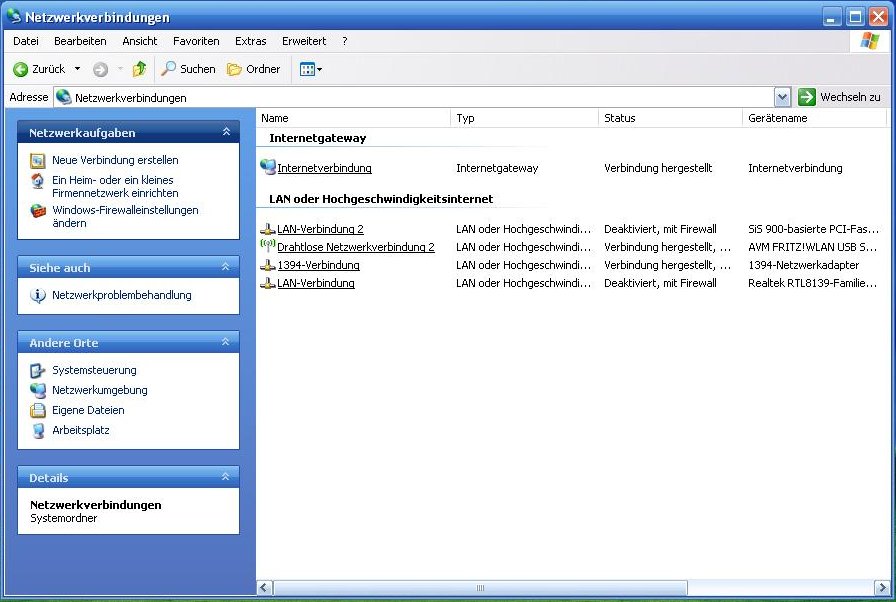Click the Arbeitsplatz computer icon
Image resolution: width=896 pixels, height=602 pixels.
pyautogui.click(x=38, y=431)
